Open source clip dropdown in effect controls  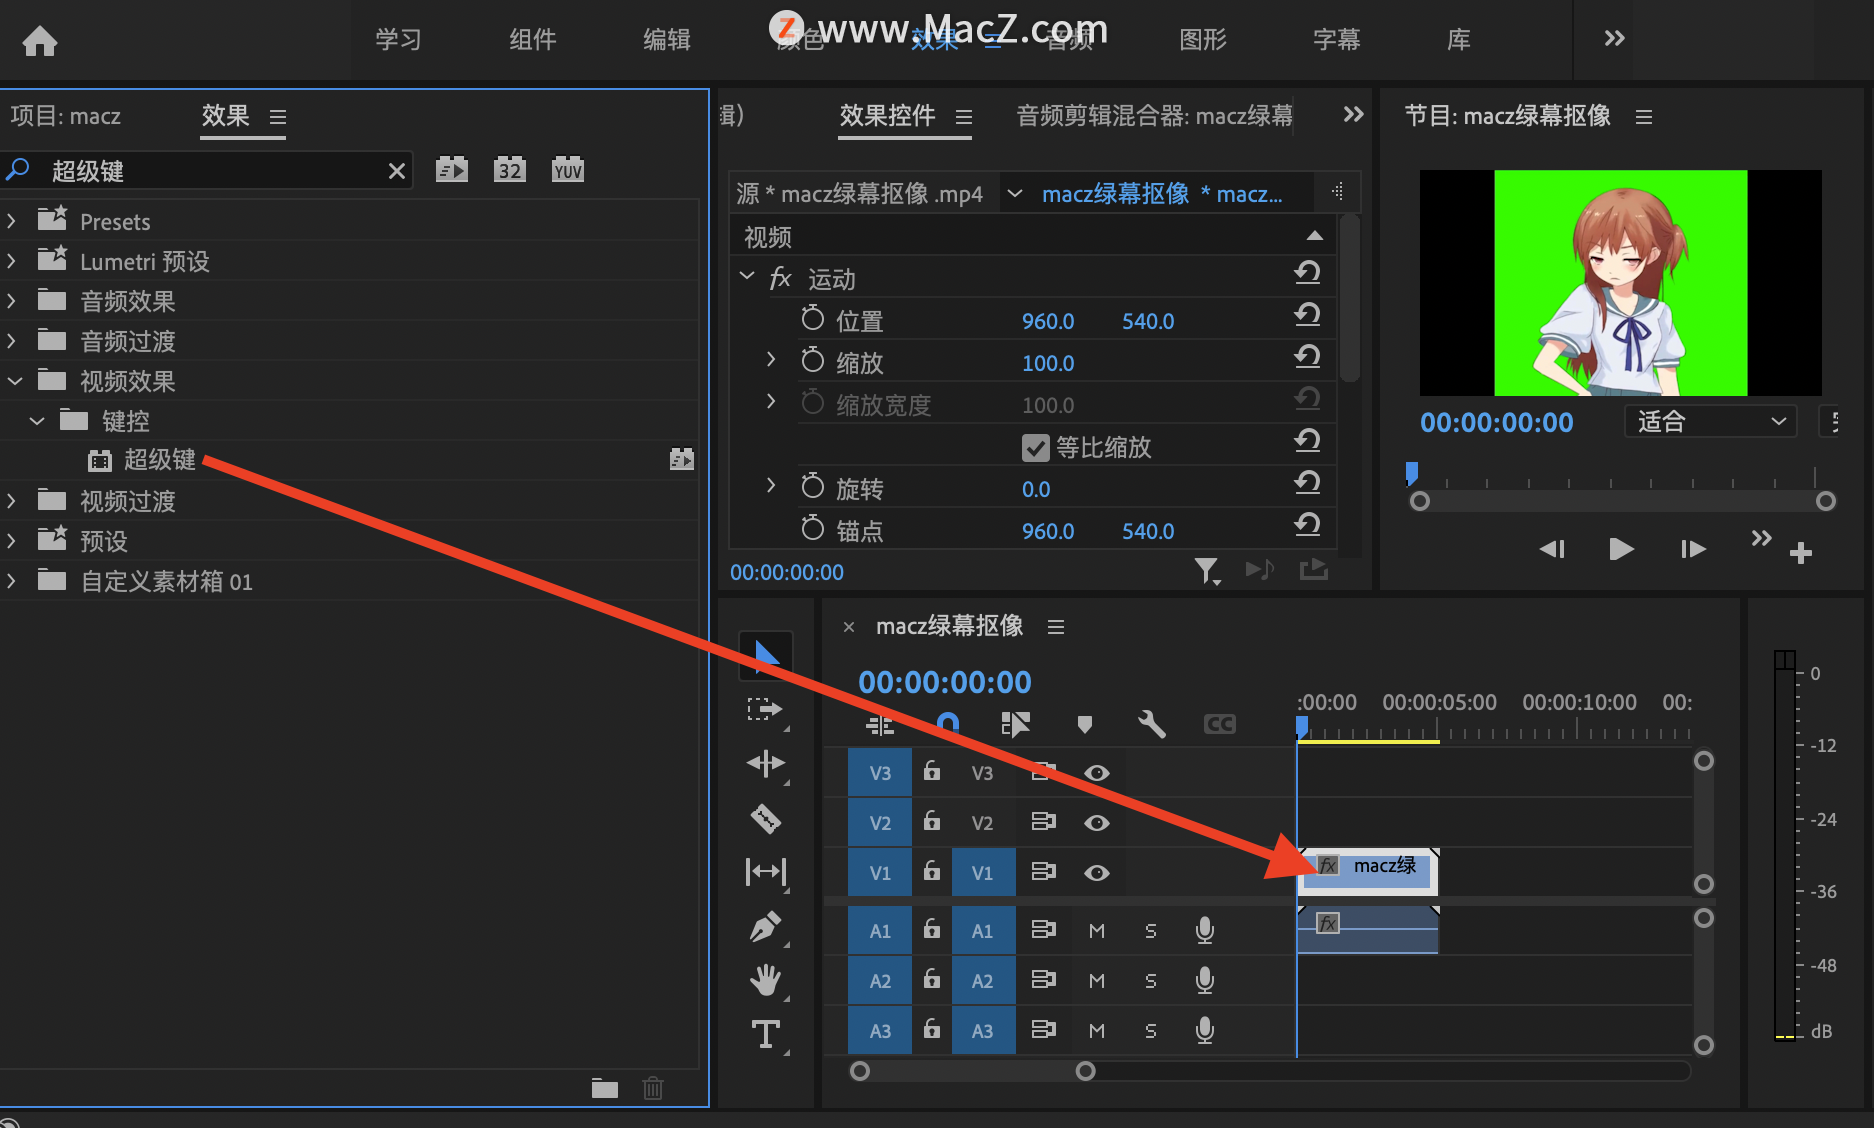[1014, 193]
